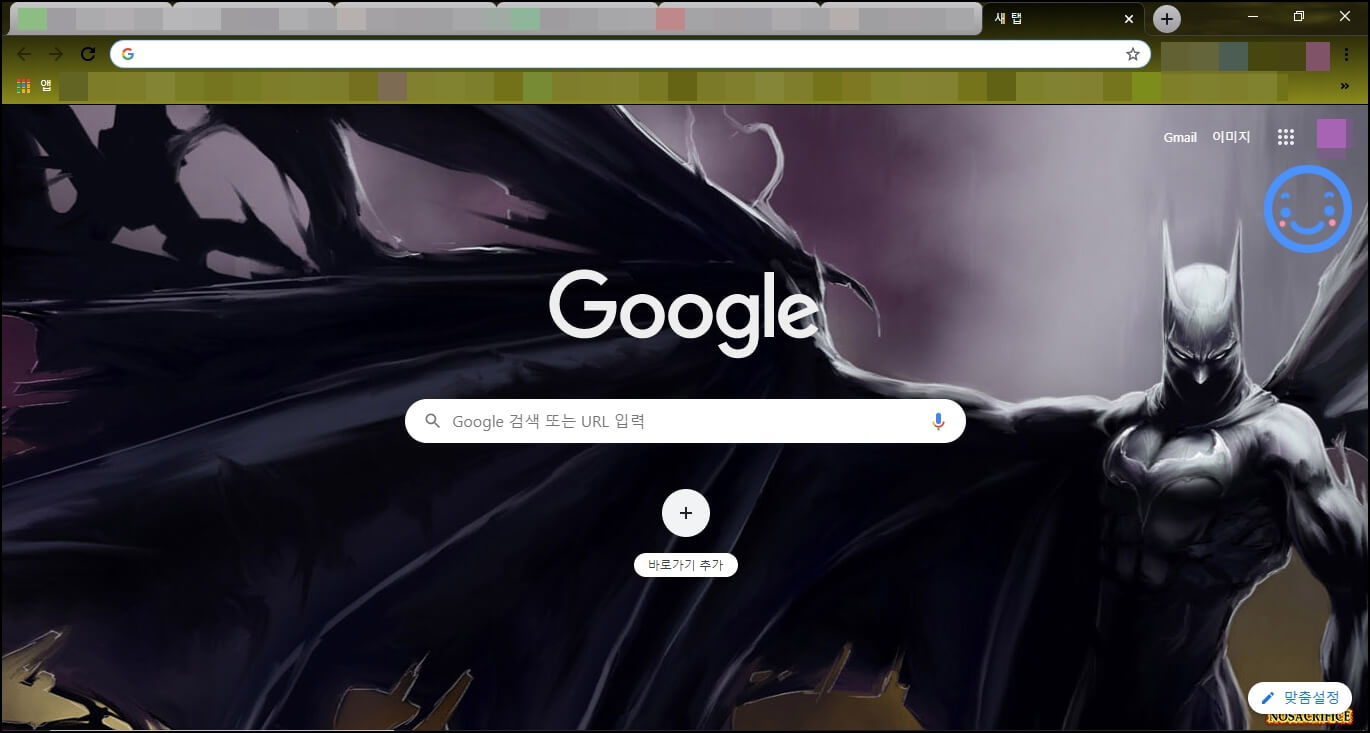Open 맞춤설정 customize button

[x=1300, y=697]
